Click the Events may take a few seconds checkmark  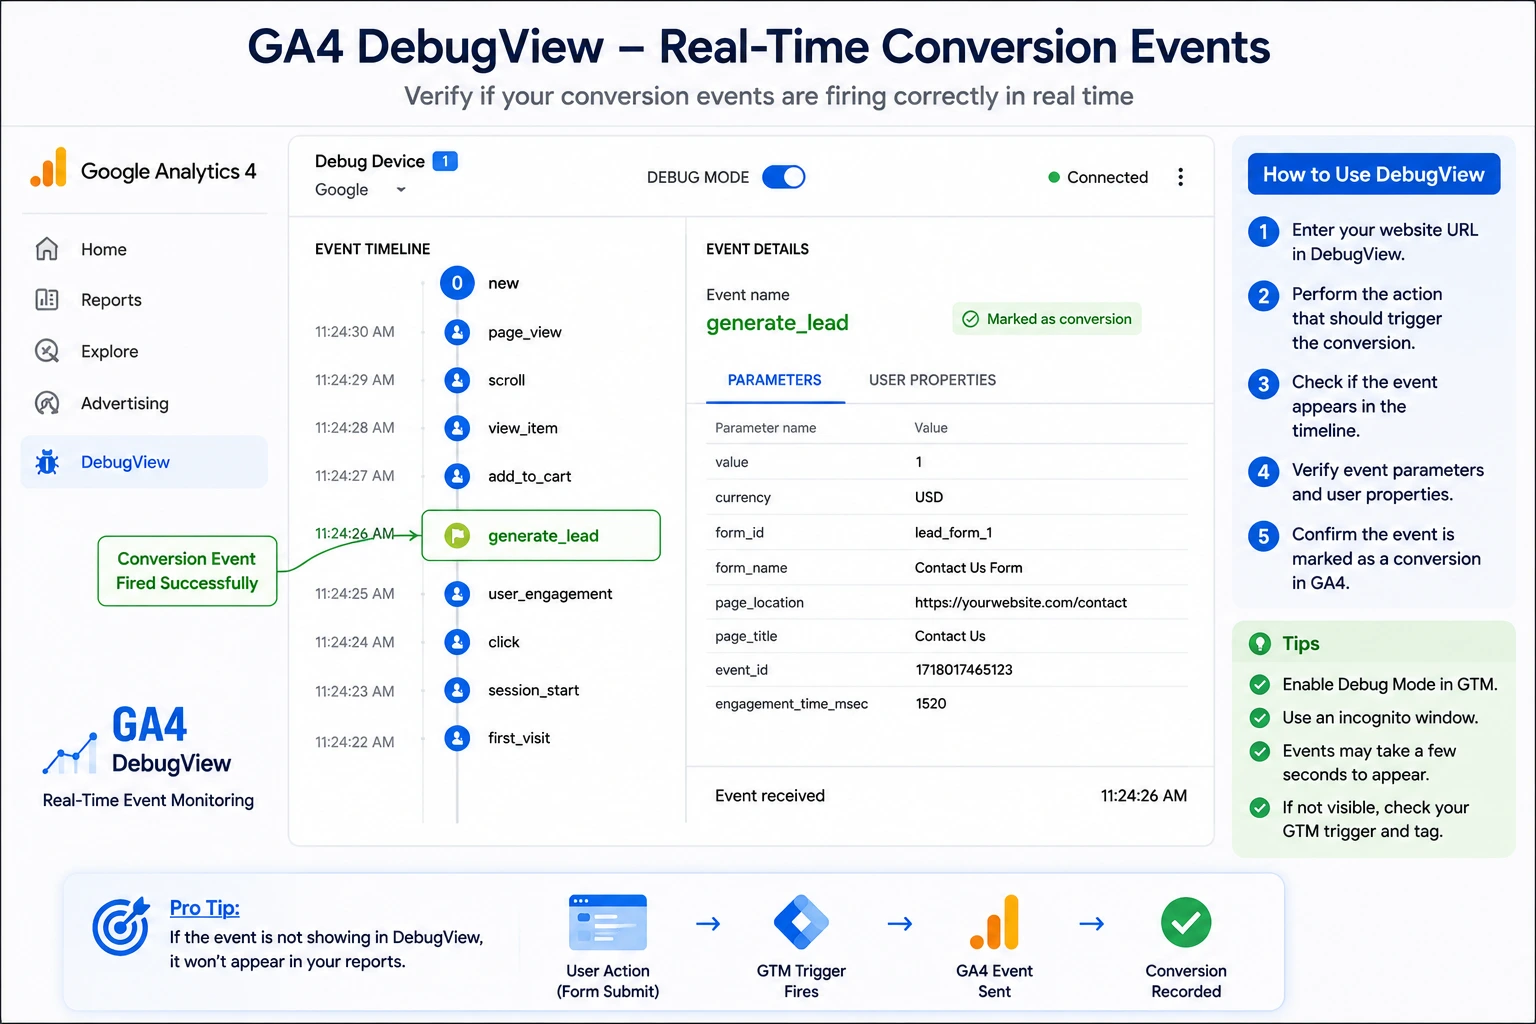[x=1260, y=751]
